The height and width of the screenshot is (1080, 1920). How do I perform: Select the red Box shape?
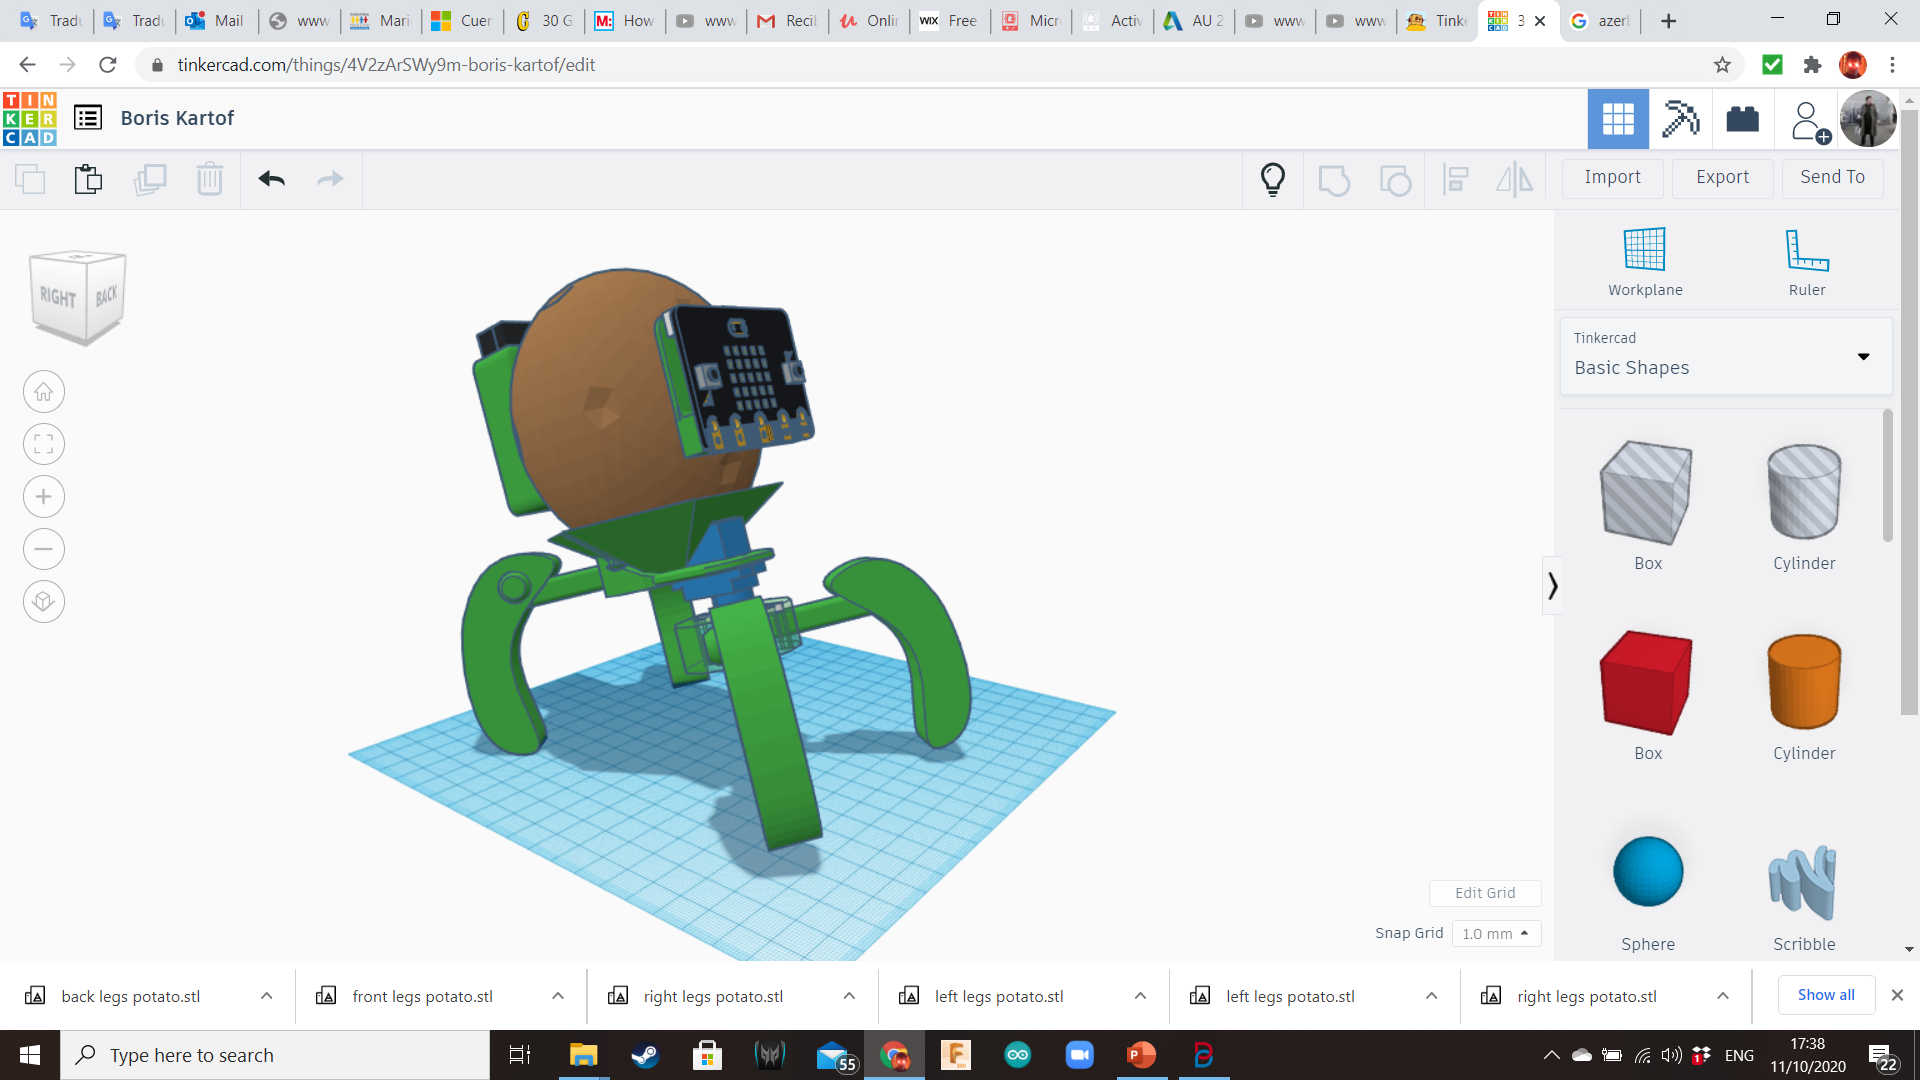tap(1646, 681)
